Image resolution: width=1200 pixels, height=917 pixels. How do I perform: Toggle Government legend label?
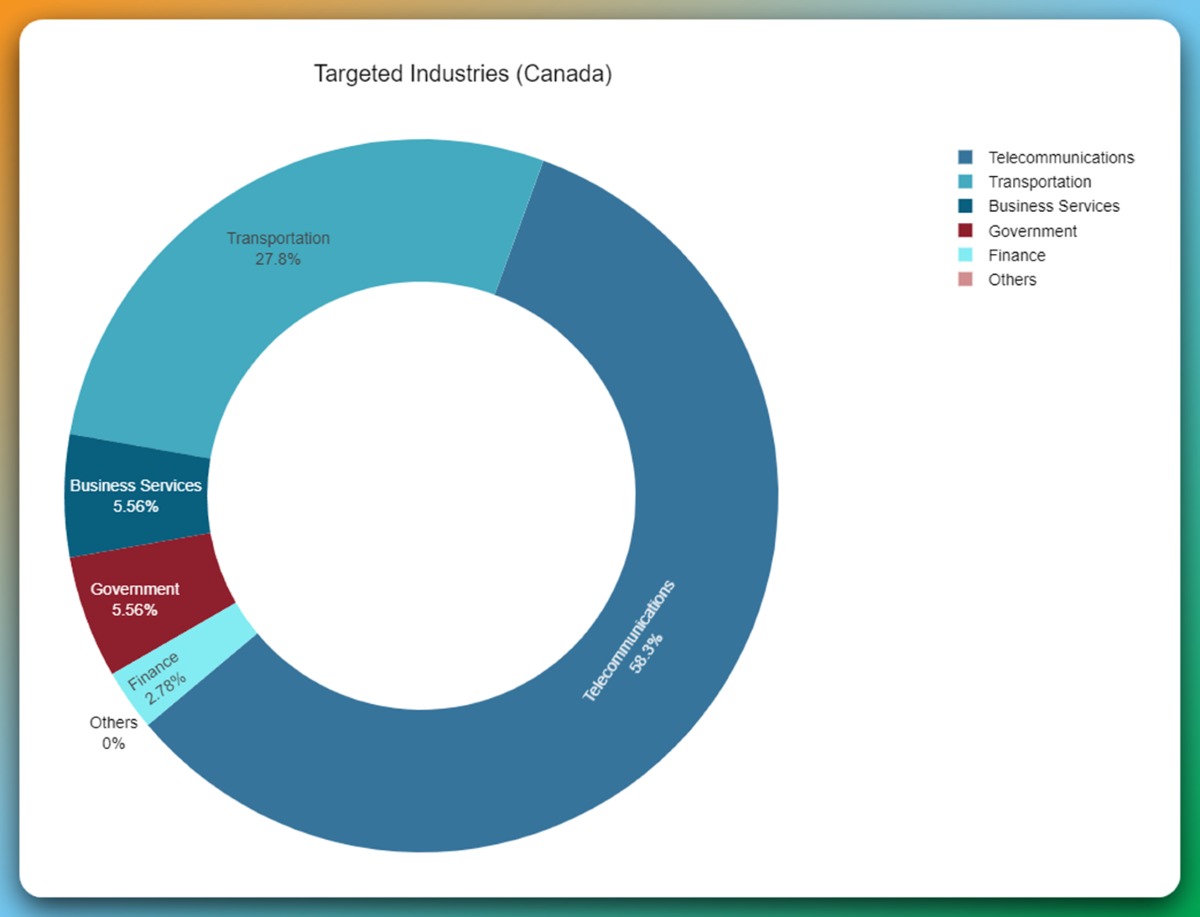pyautogui.click(x=1033, y=231)
